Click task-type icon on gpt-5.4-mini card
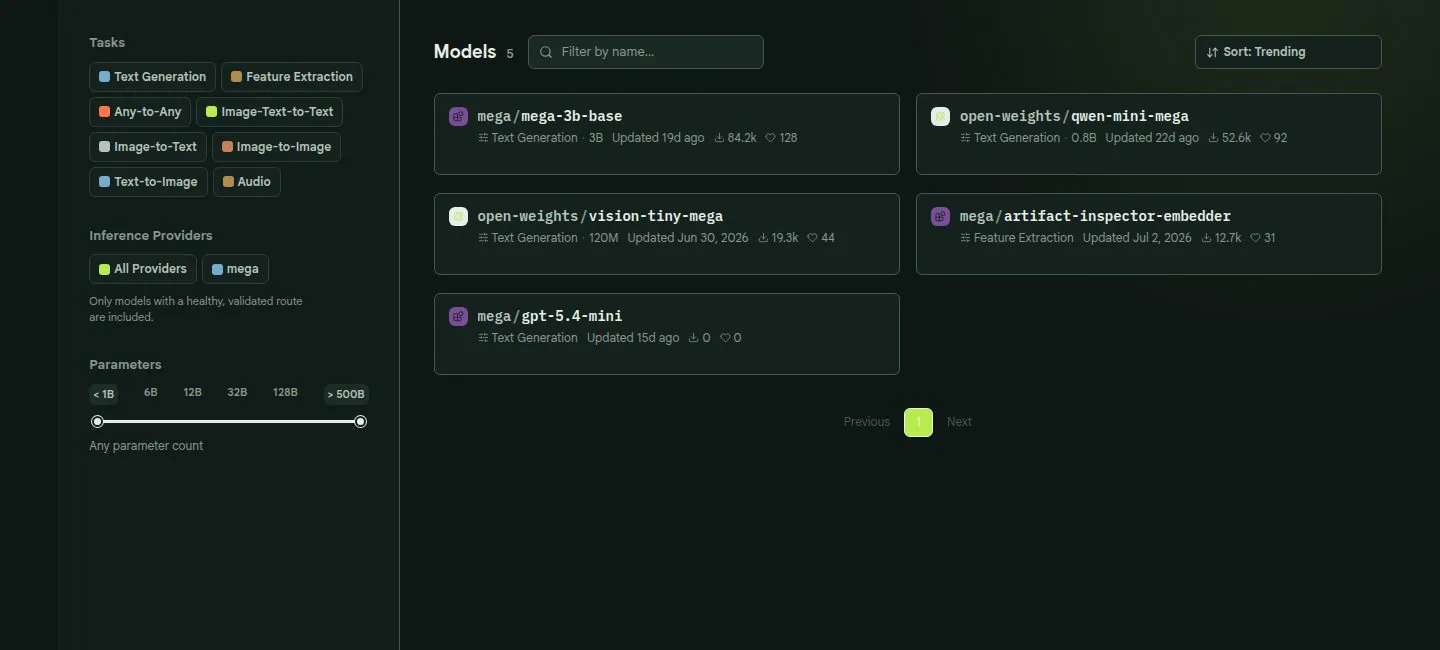 coord(483,338)
